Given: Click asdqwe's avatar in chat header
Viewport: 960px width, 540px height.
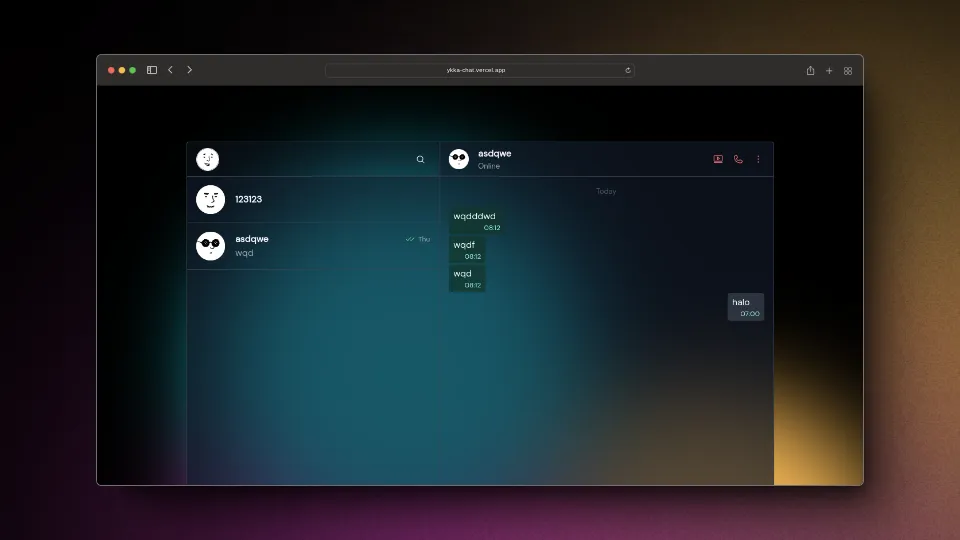Looking at the screenshot, I should (x=459, y=159).
